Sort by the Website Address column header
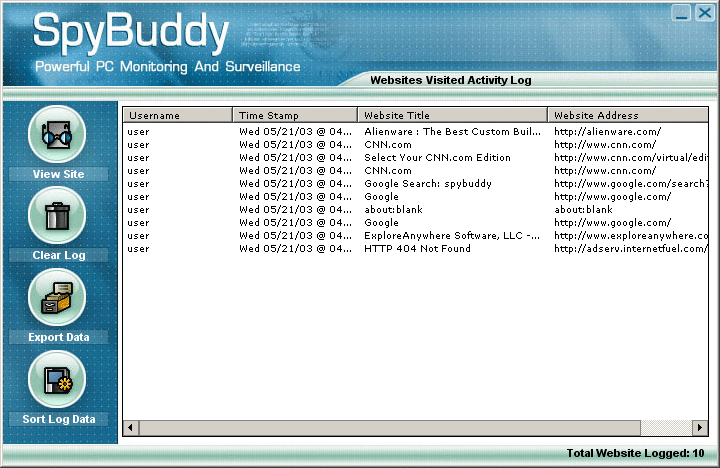Screen dimensions: 720x468 (627, 115)
